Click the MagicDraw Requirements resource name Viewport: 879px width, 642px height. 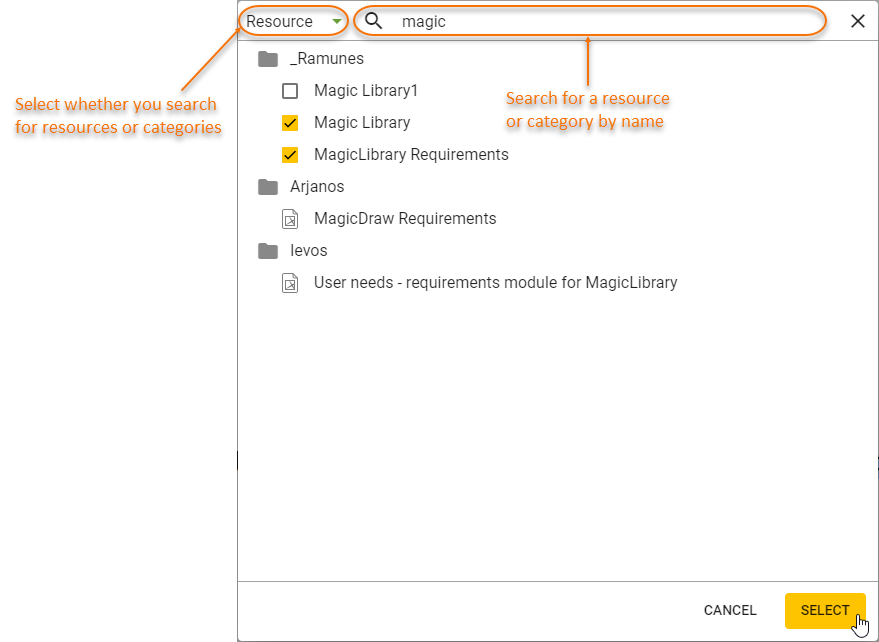[405, 219]
